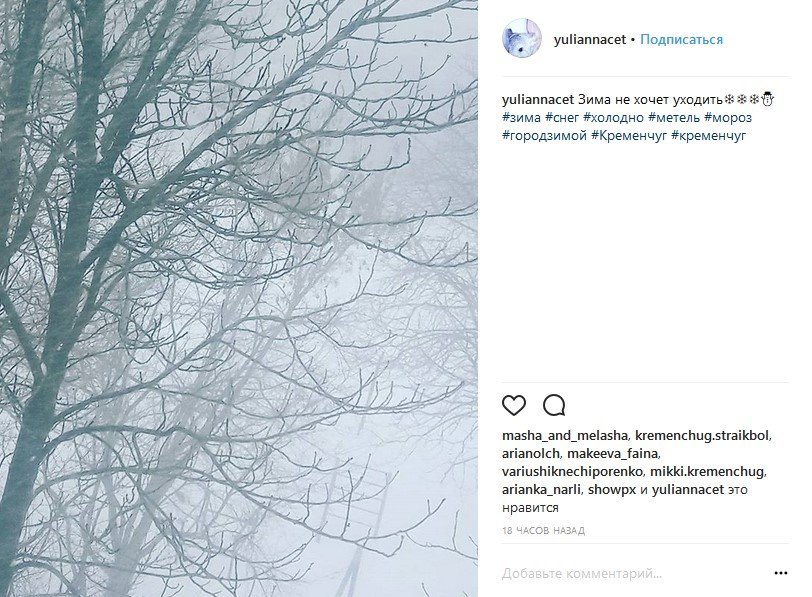Viewport: 812px width, 597px height.
Task: Open yuliannacet profile avatar
Action: (522, 38)
